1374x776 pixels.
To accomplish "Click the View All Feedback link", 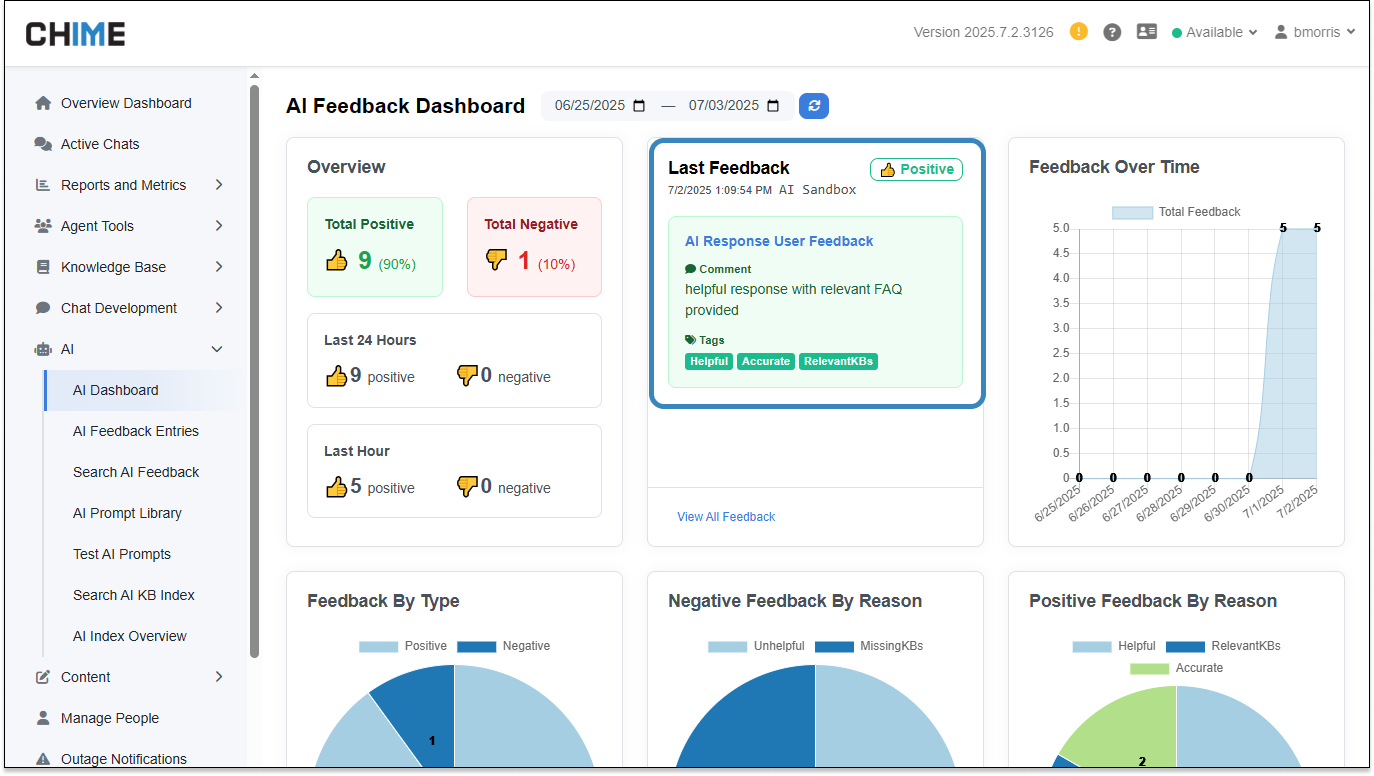I will click(726, 517).
